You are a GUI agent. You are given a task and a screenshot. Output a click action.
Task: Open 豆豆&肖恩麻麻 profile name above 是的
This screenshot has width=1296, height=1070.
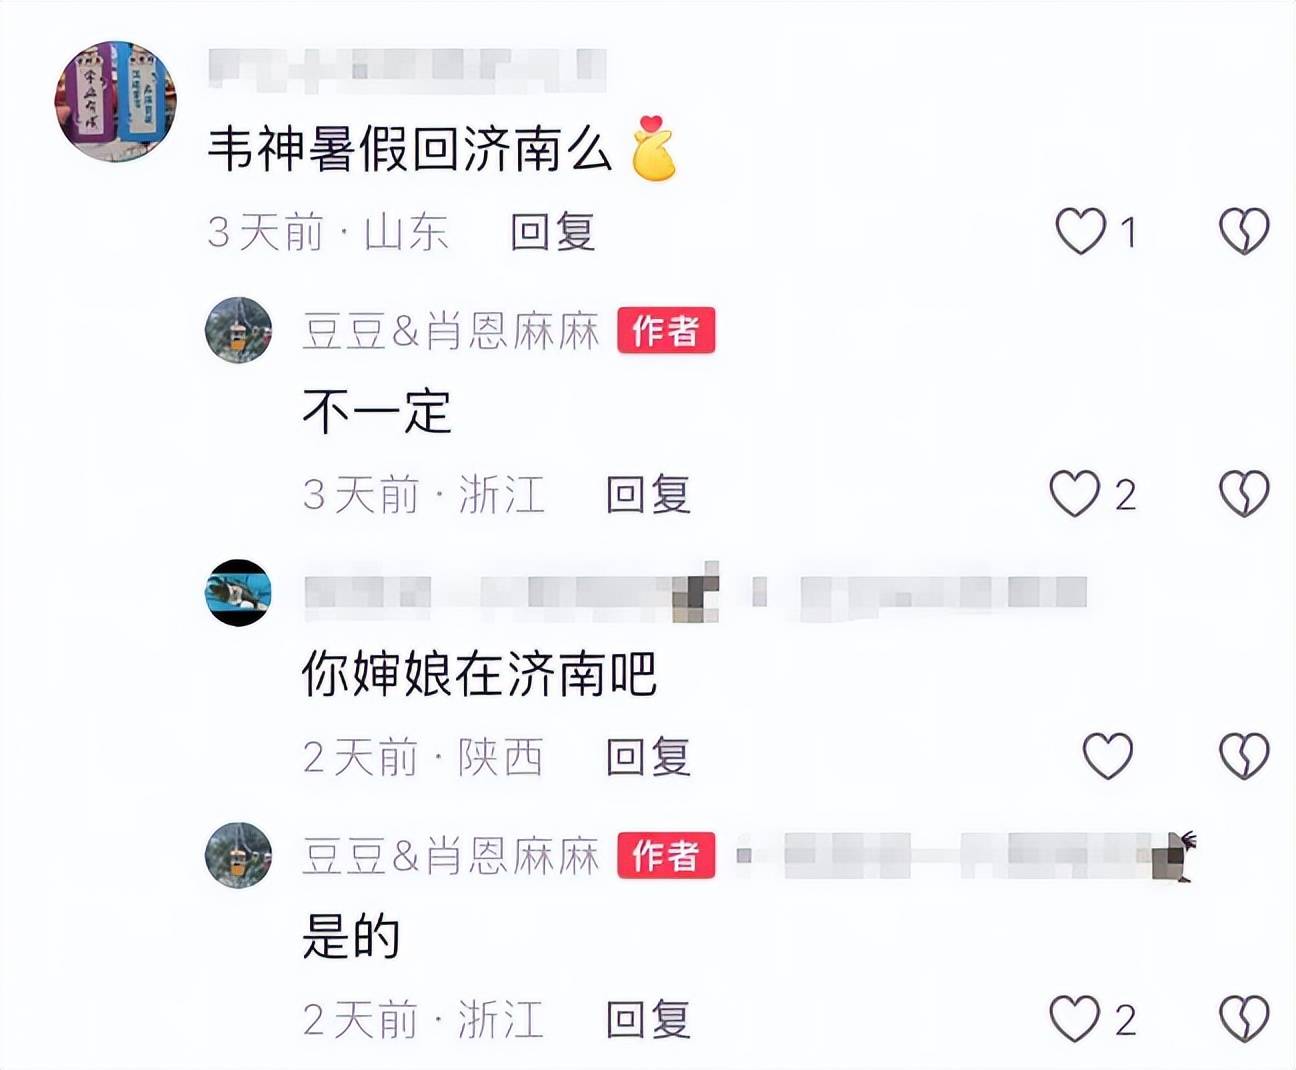pos(450,856)
